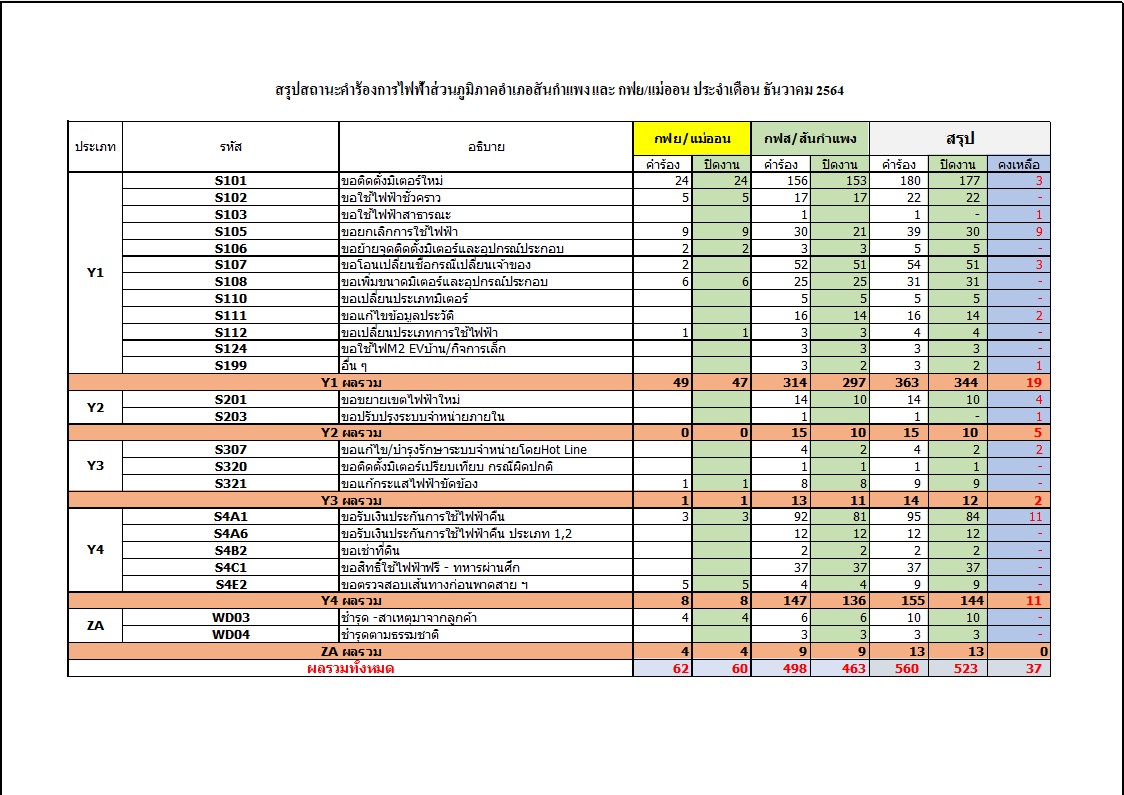The width and height of the screenshot is (1124, 795).
Task: Click the คงเหลือ column header
Action: (1019, 164)
